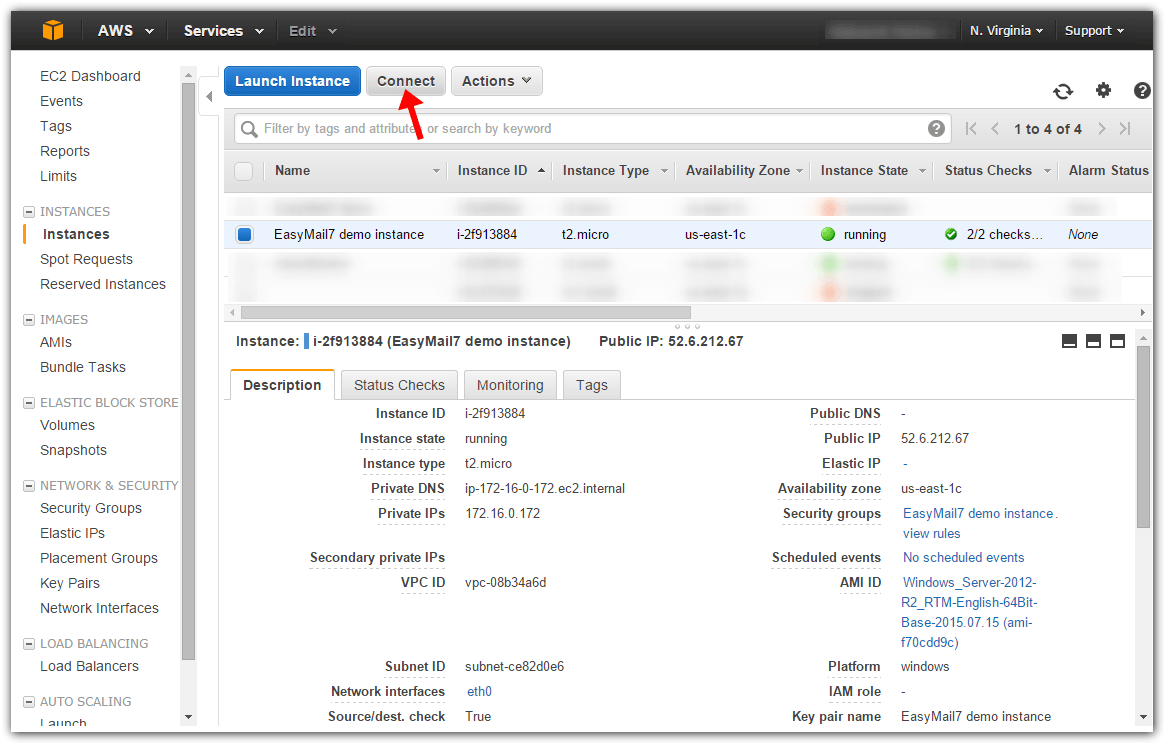This screenshot has width=1166, height=745.
Task: Open the Windows_Server-2012 AMI ID link
Action: pos(969,613)
